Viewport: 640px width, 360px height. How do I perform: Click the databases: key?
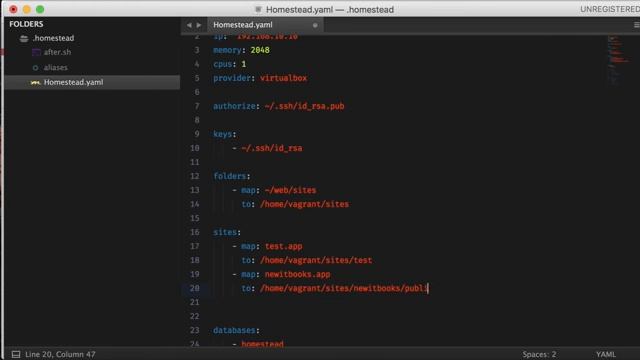coord(236,330)
